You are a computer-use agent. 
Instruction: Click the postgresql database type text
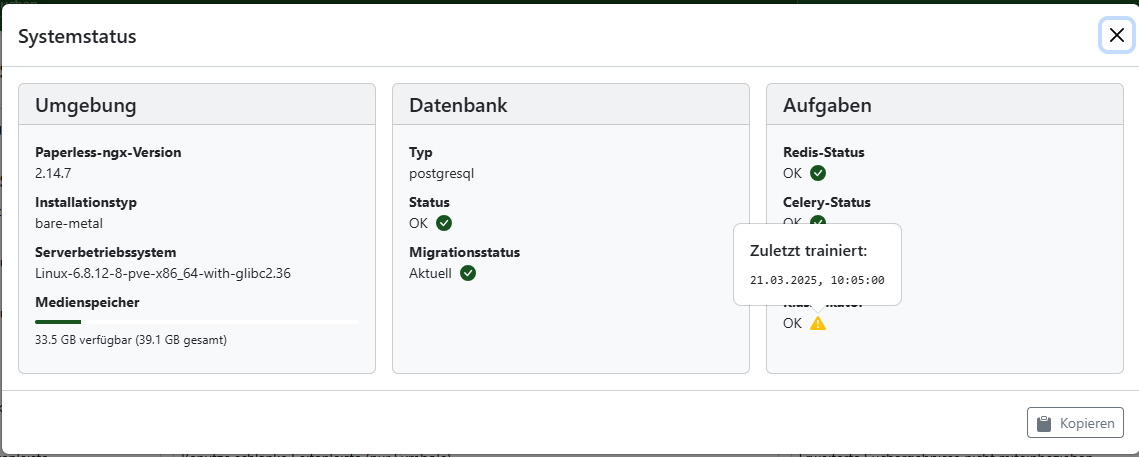[442, 173]
